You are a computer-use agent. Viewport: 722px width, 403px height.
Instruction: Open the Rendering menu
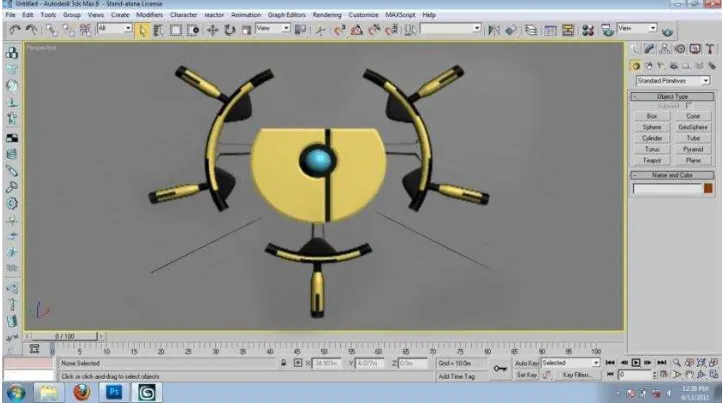tap(327, 15)
